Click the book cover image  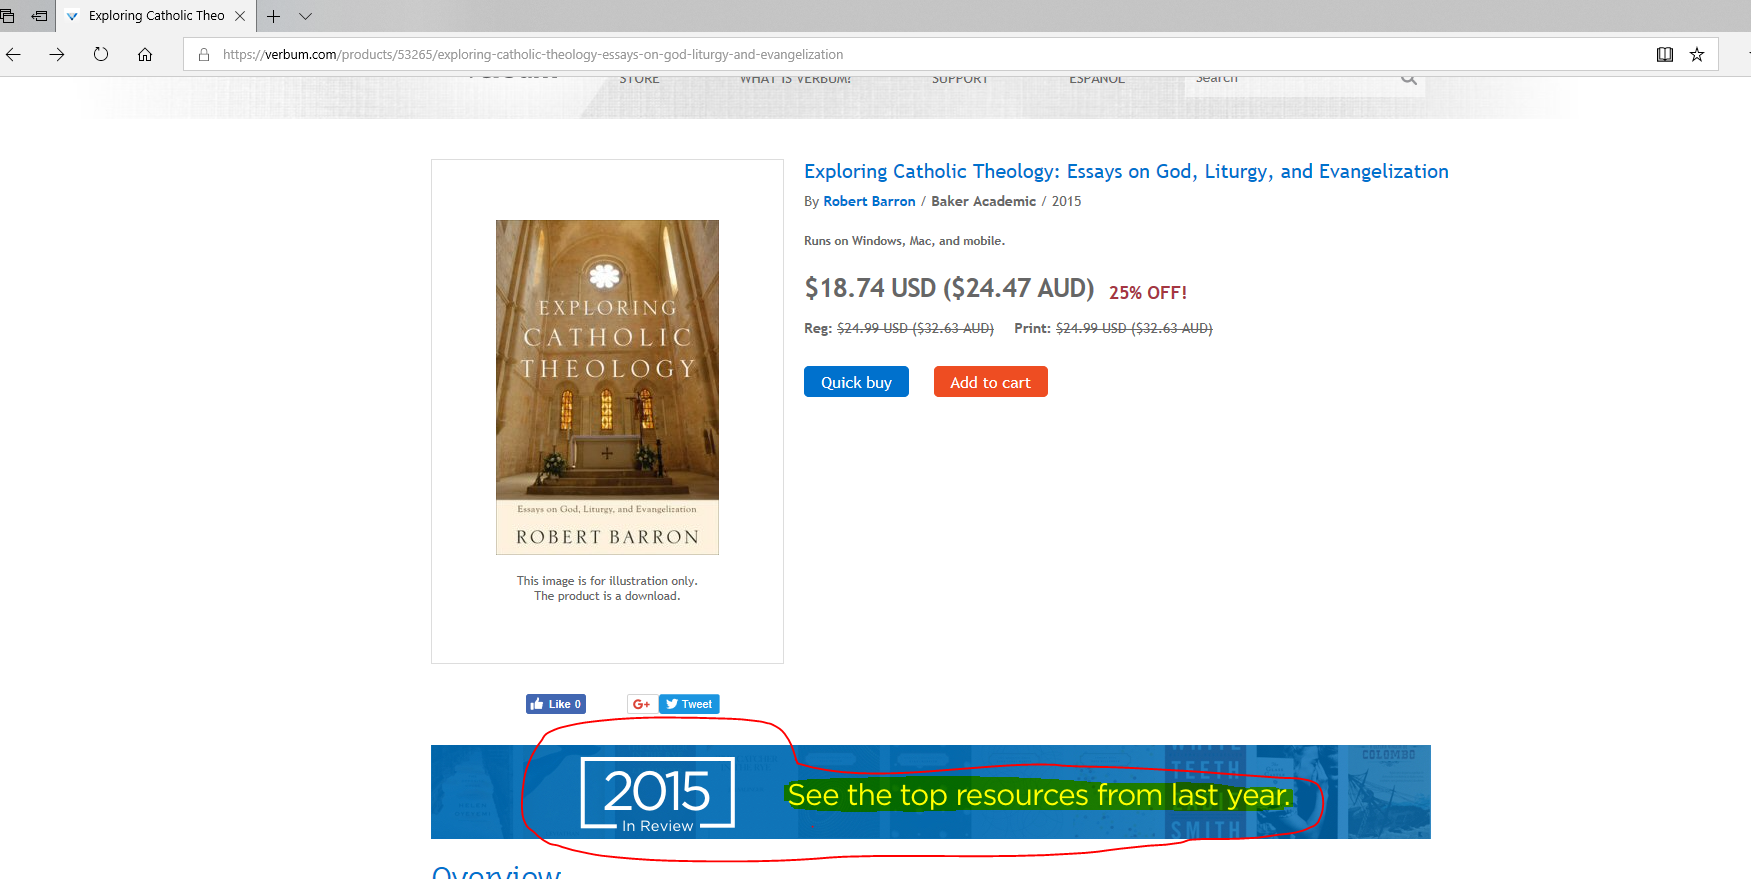coord(607,387)
